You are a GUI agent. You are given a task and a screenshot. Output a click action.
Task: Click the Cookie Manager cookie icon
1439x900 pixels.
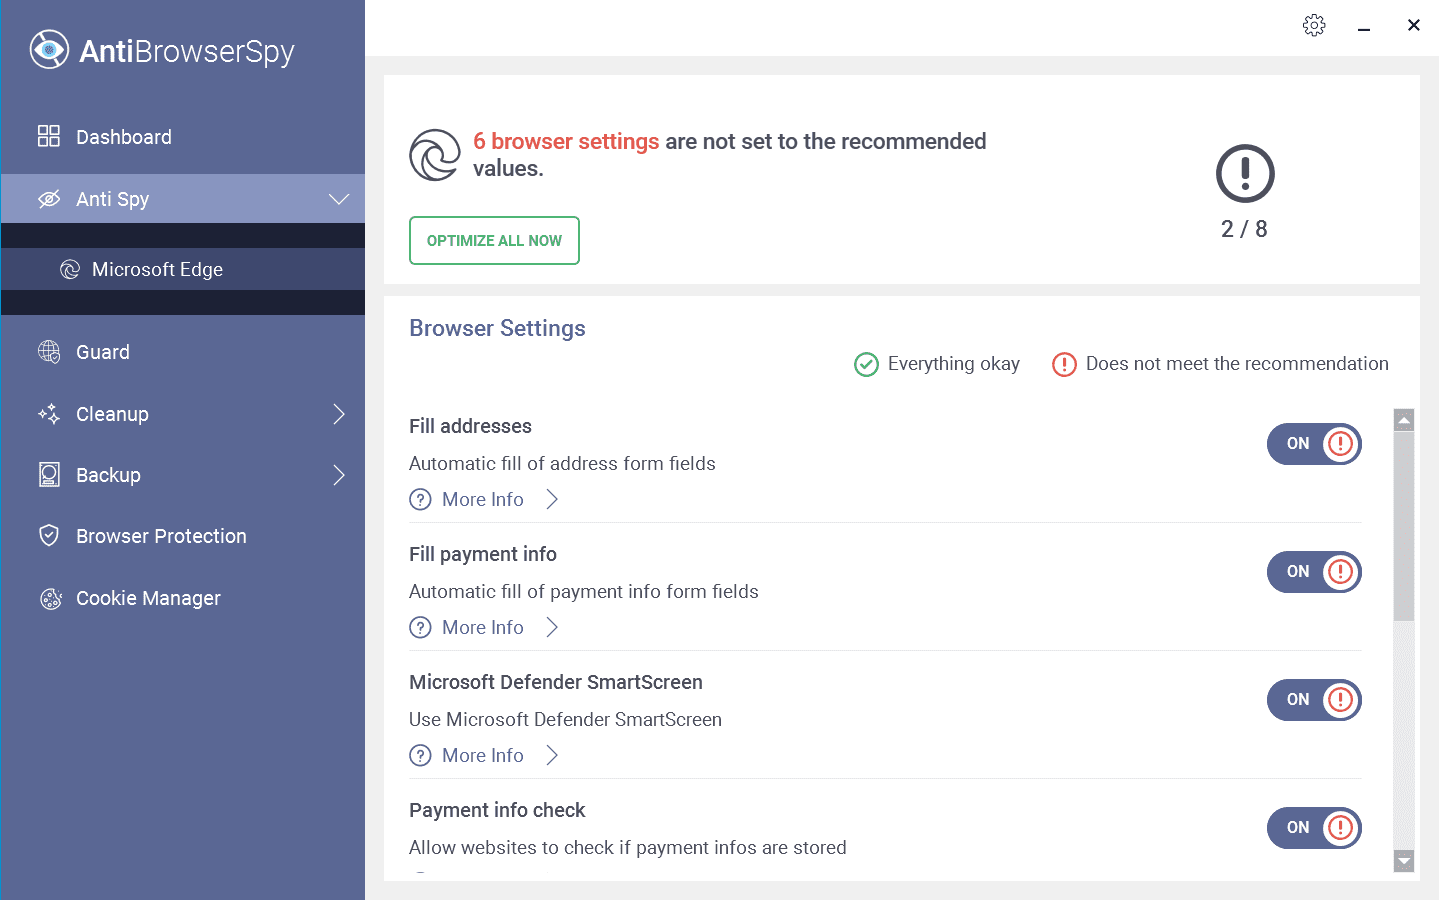pos(50,598)
